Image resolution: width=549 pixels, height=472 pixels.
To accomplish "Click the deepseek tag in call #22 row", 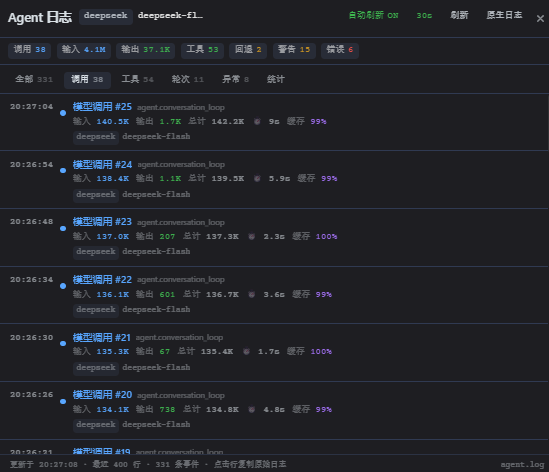I will coord(96,310).
